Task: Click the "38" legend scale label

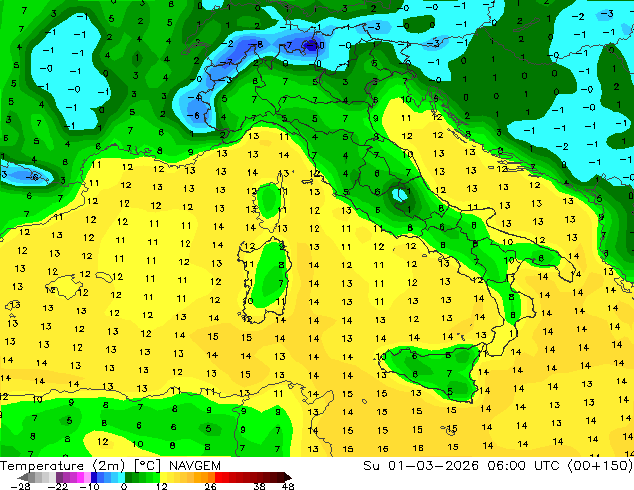Action: [x=260, y=486]
